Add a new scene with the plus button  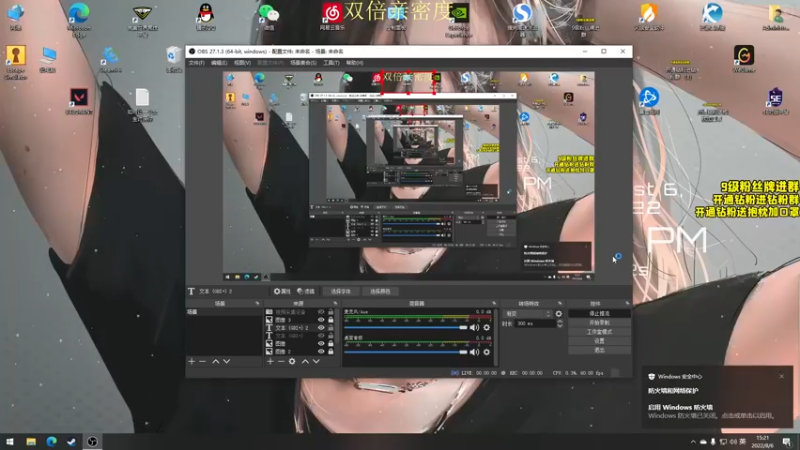click(x=192, y=361)
